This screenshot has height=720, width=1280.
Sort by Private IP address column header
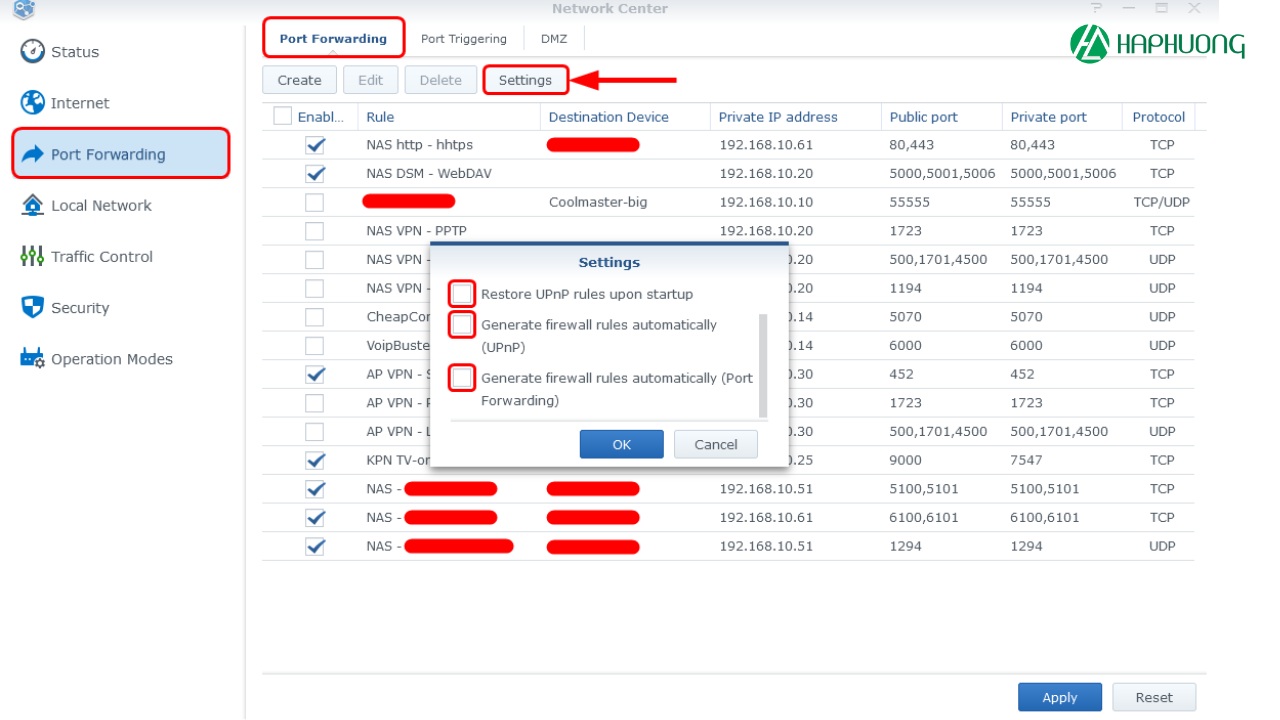click(x=796, y=117)
